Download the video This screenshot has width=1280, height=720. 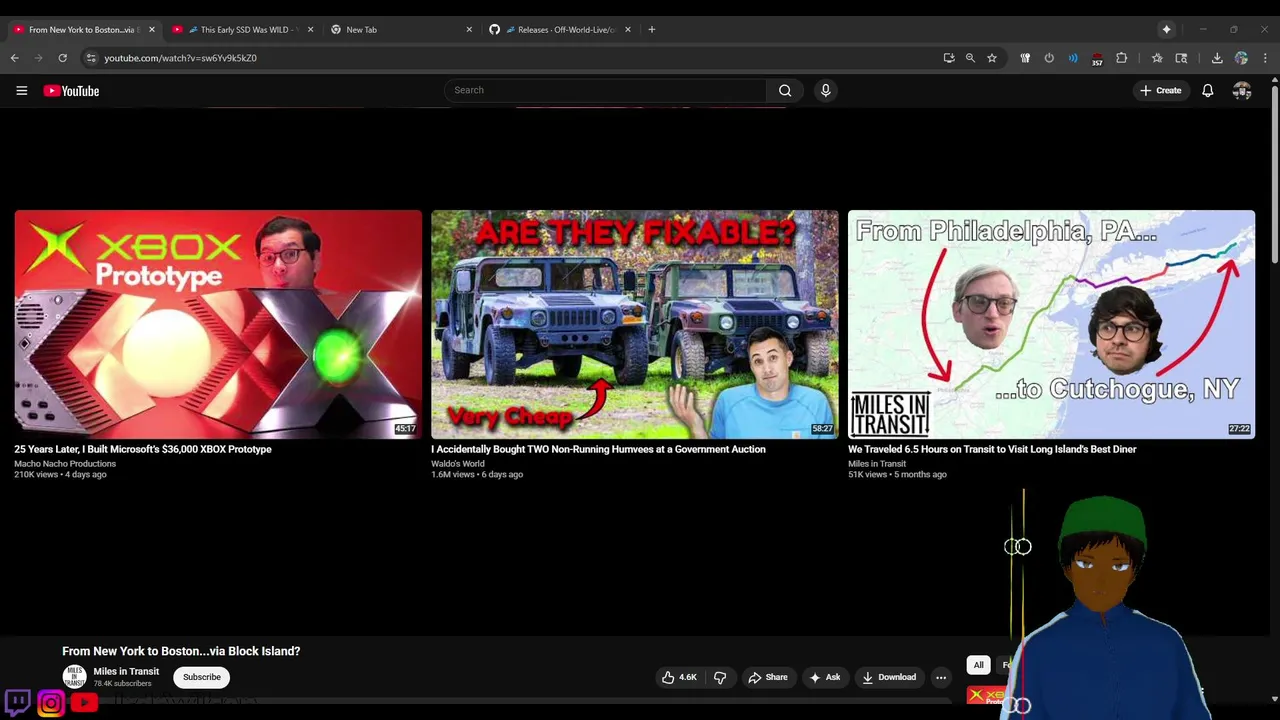[889, 677]
